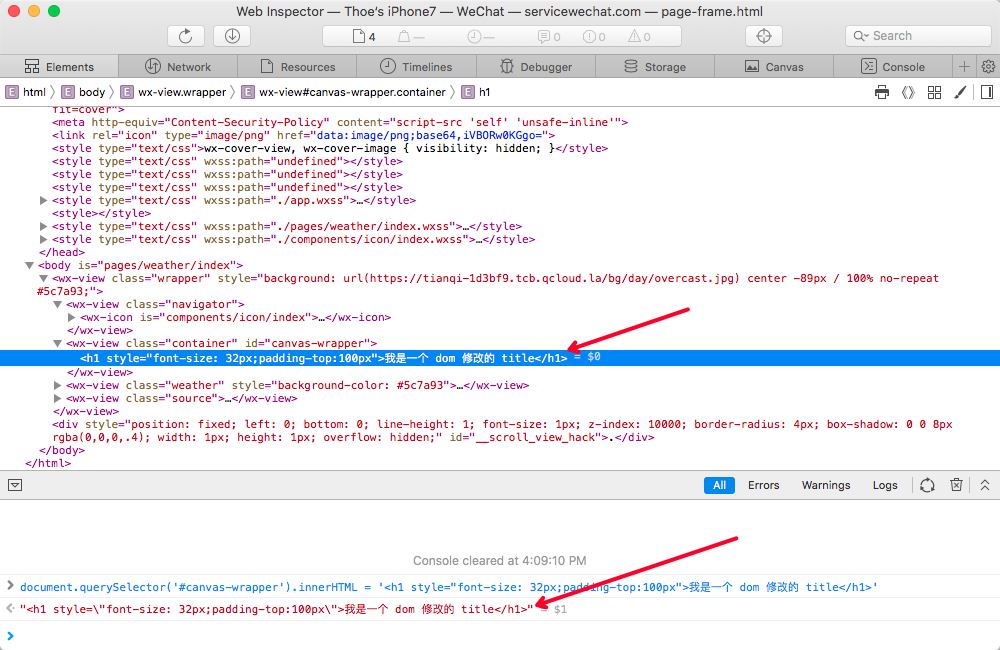Toggle shadow DOM braces icon
Image resolution: width=1000 pixels, height=650 pixels.
click(x=908, y=92)
